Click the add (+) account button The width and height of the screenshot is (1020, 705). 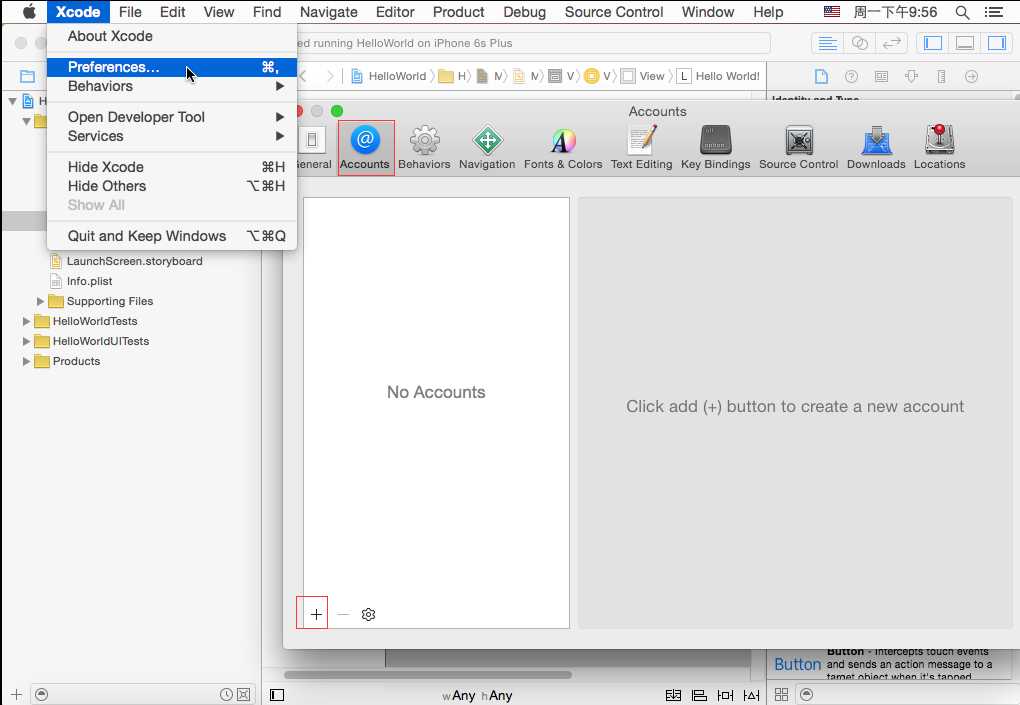coord(315,614)
